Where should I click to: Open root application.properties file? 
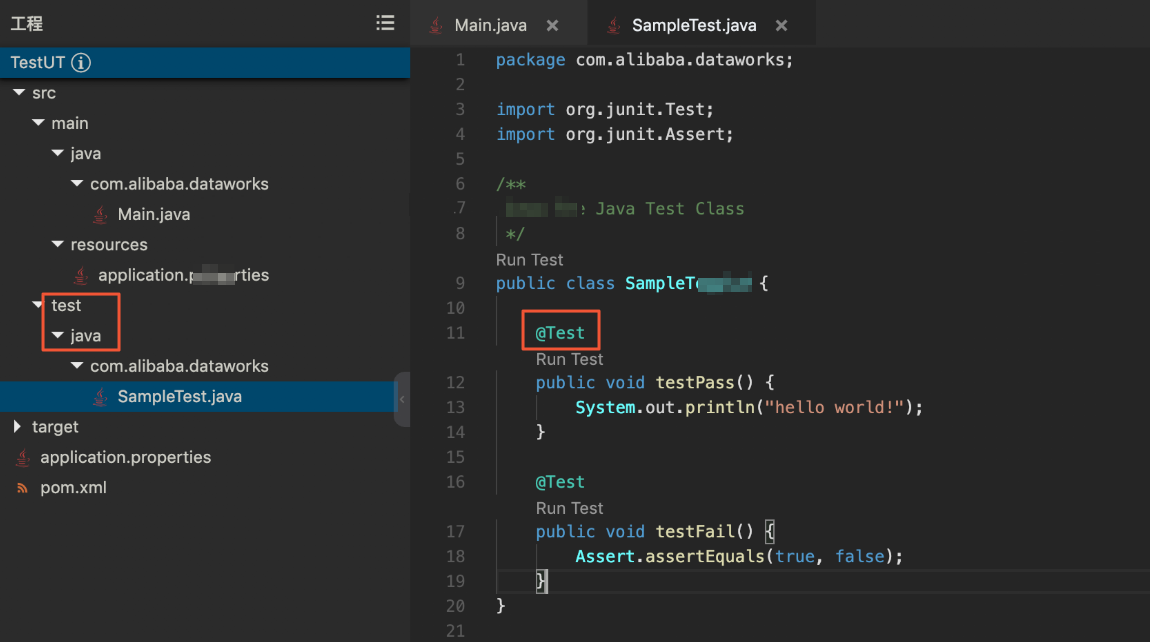pyautogui.click(x=125, y=457)
